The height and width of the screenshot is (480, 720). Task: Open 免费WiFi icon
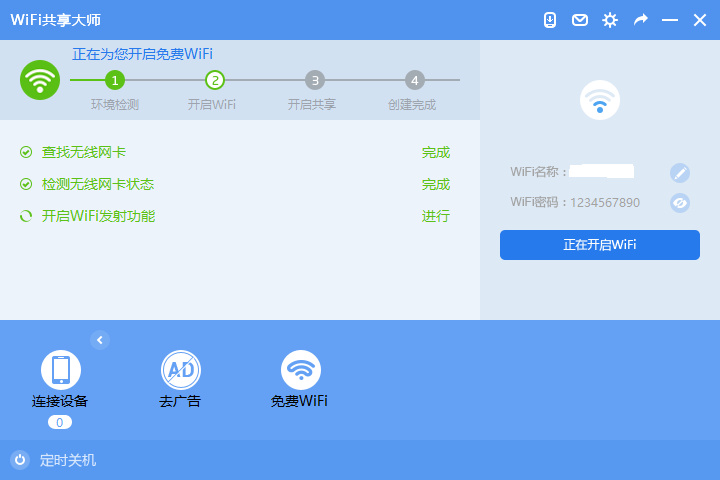301,370
